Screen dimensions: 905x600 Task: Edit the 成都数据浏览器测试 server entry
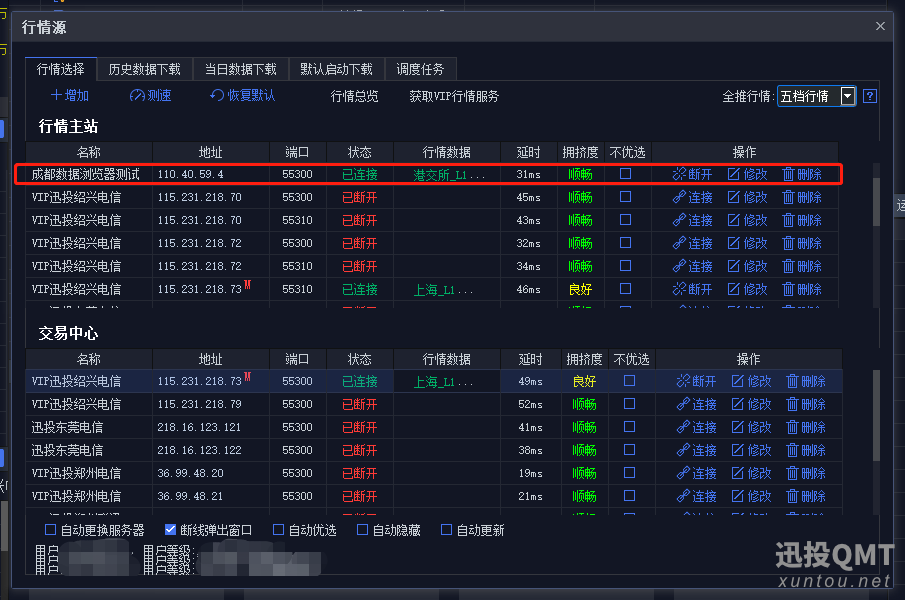747,174
